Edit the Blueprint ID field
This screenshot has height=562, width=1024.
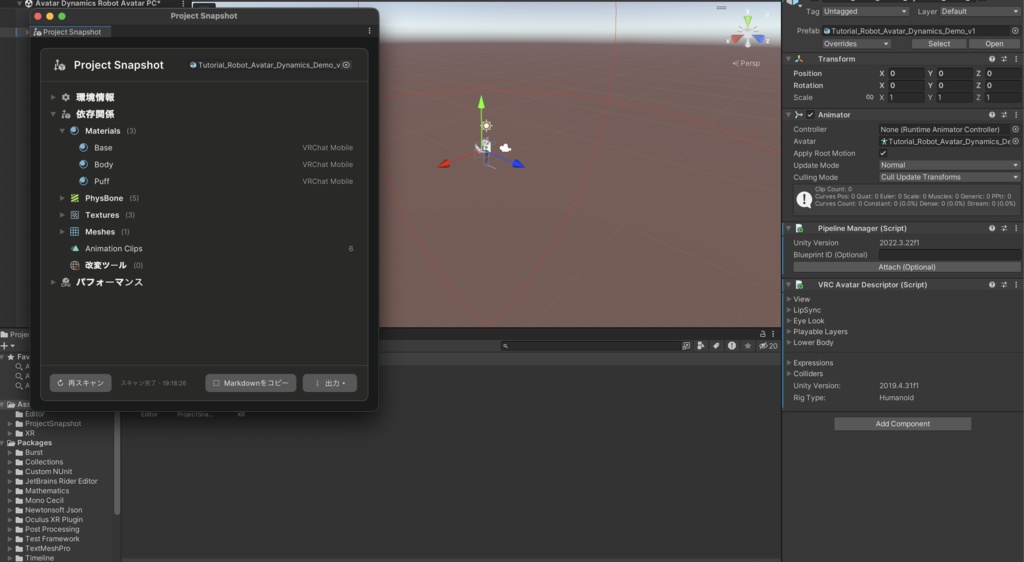[949, 255]
